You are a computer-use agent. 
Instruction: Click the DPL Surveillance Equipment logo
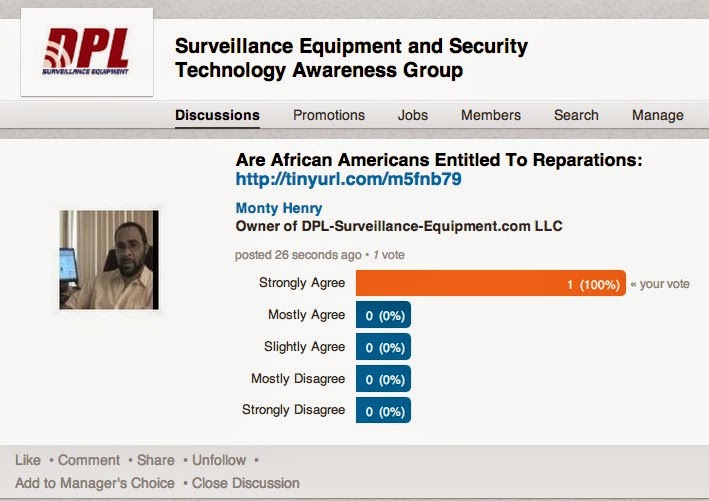click(x=87, y=52)
